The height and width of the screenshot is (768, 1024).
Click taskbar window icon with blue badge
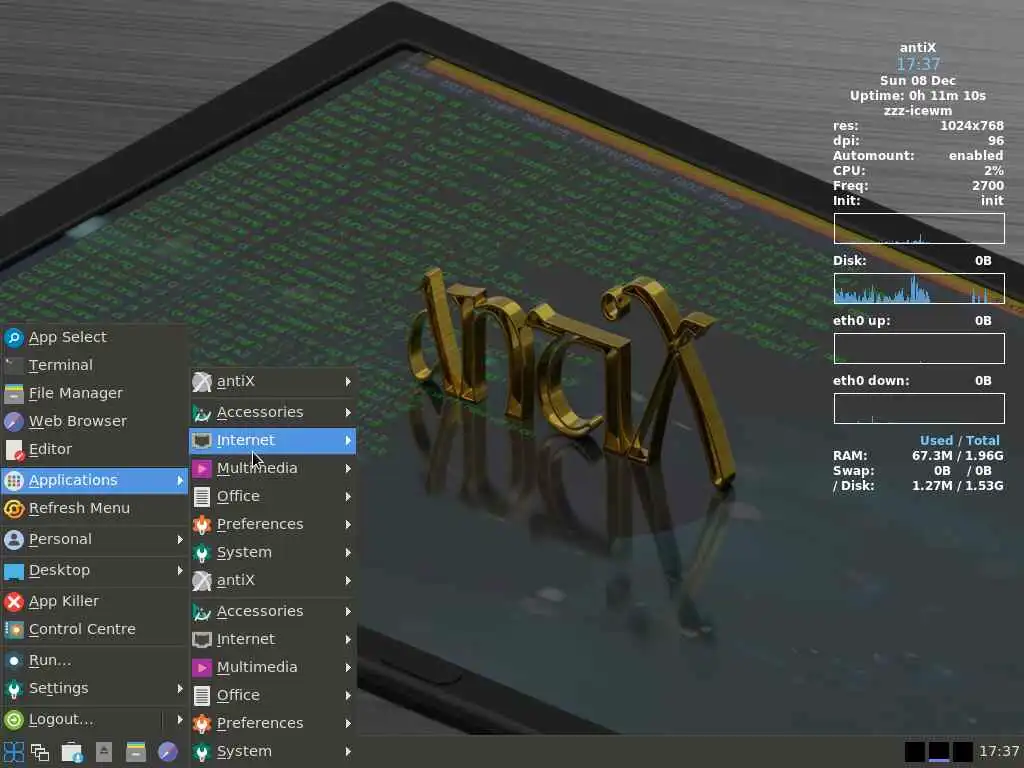[x=72, y=752]
